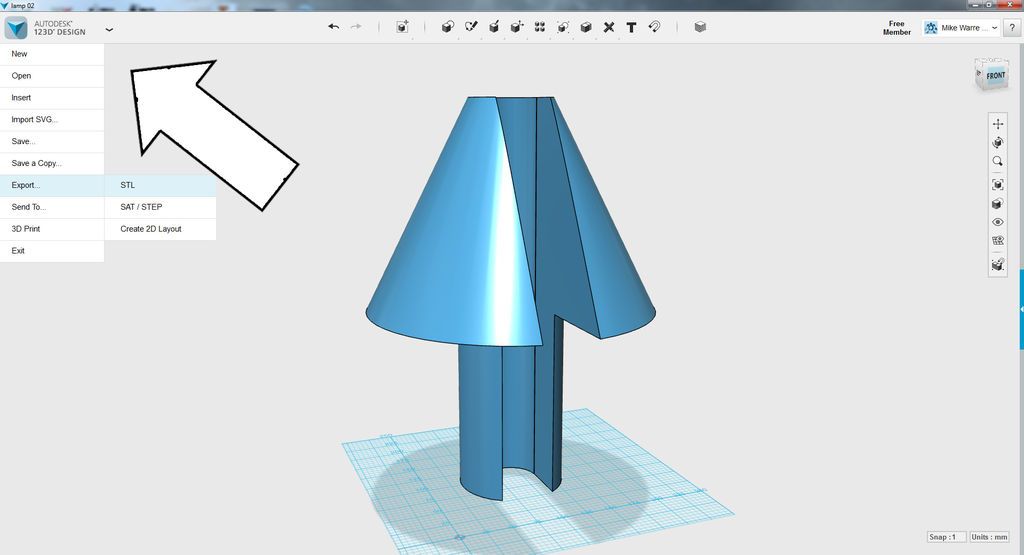Click the FRONT face of the view cube

coord(995,75)
